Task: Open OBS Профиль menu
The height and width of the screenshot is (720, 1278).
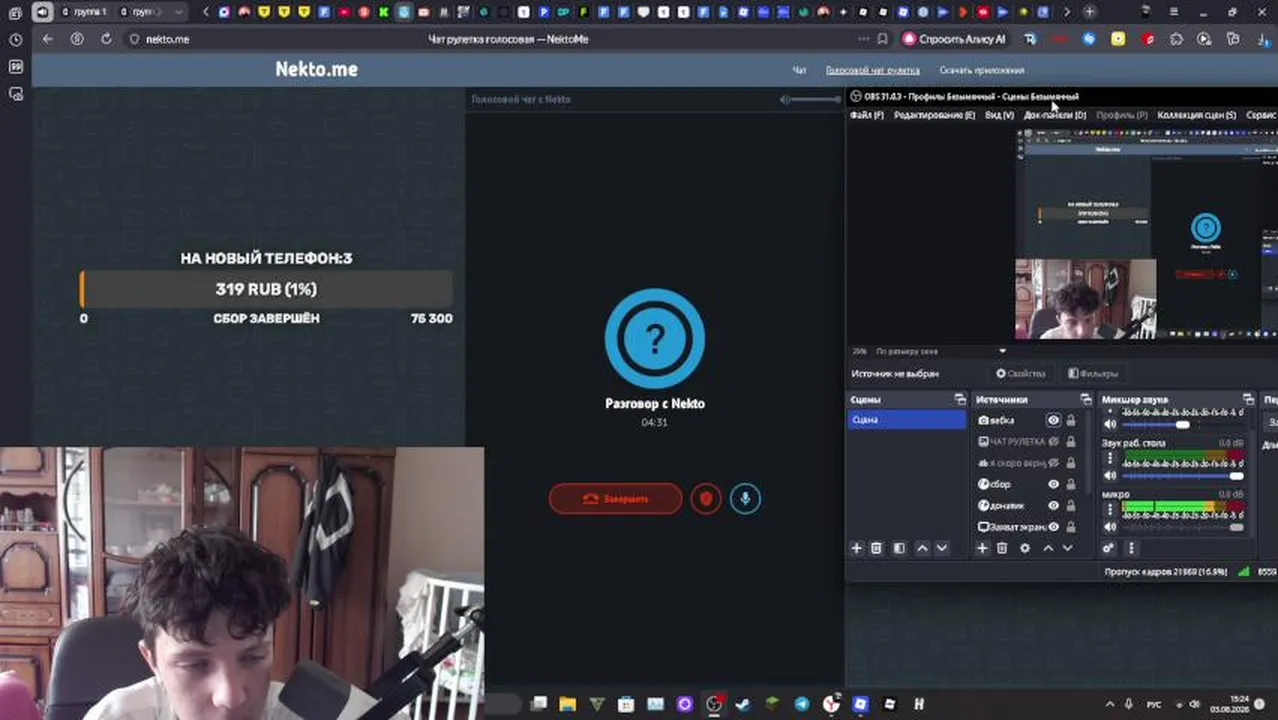Action: coord(1121,115)
